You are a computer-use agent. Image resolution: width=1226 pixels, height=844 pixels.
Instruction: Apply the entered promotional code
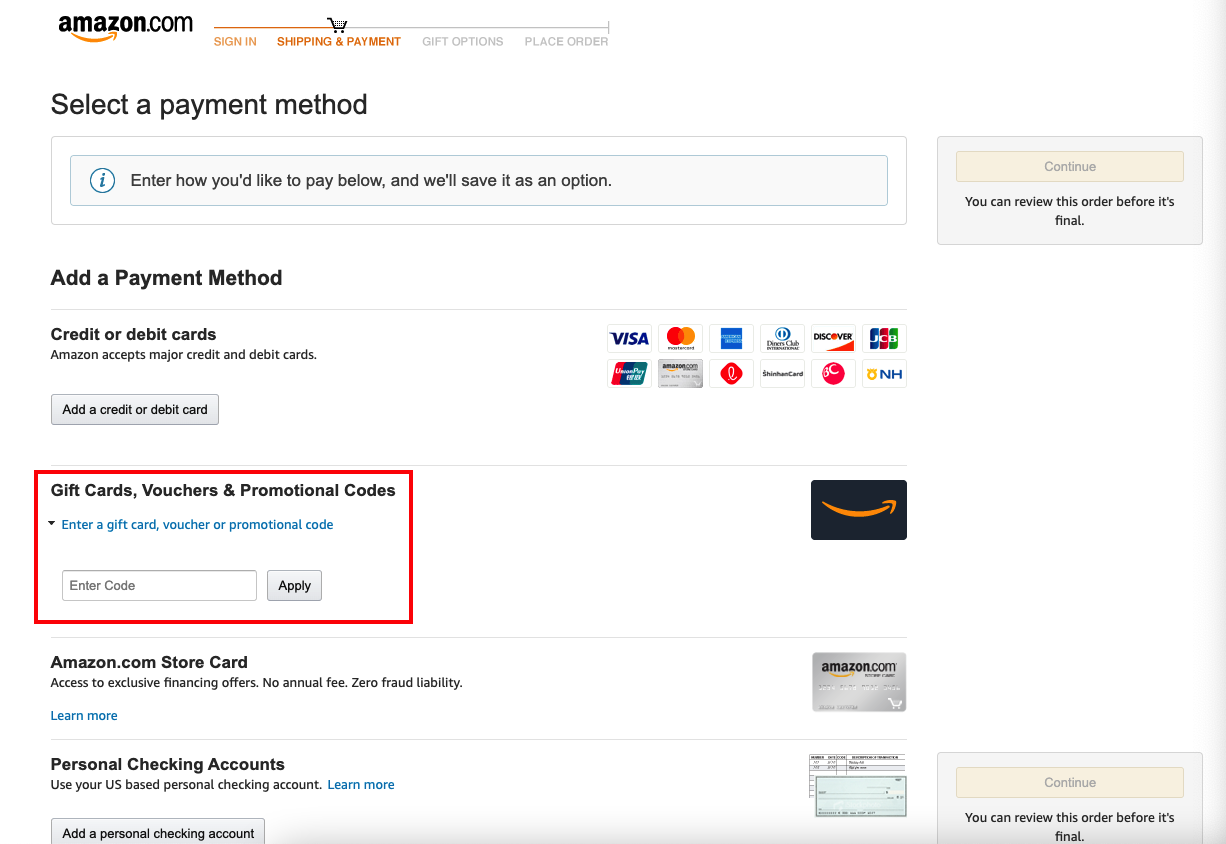pos(294,585)
